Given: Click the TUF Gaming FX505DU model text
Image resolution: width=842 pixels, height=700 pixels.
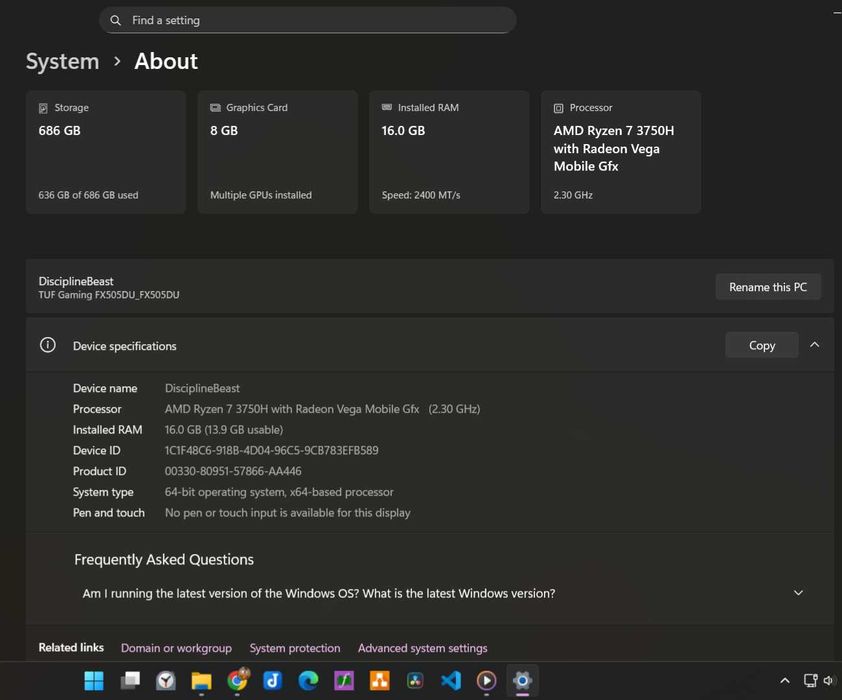Looking at the screenshot, I should point(109,295).
